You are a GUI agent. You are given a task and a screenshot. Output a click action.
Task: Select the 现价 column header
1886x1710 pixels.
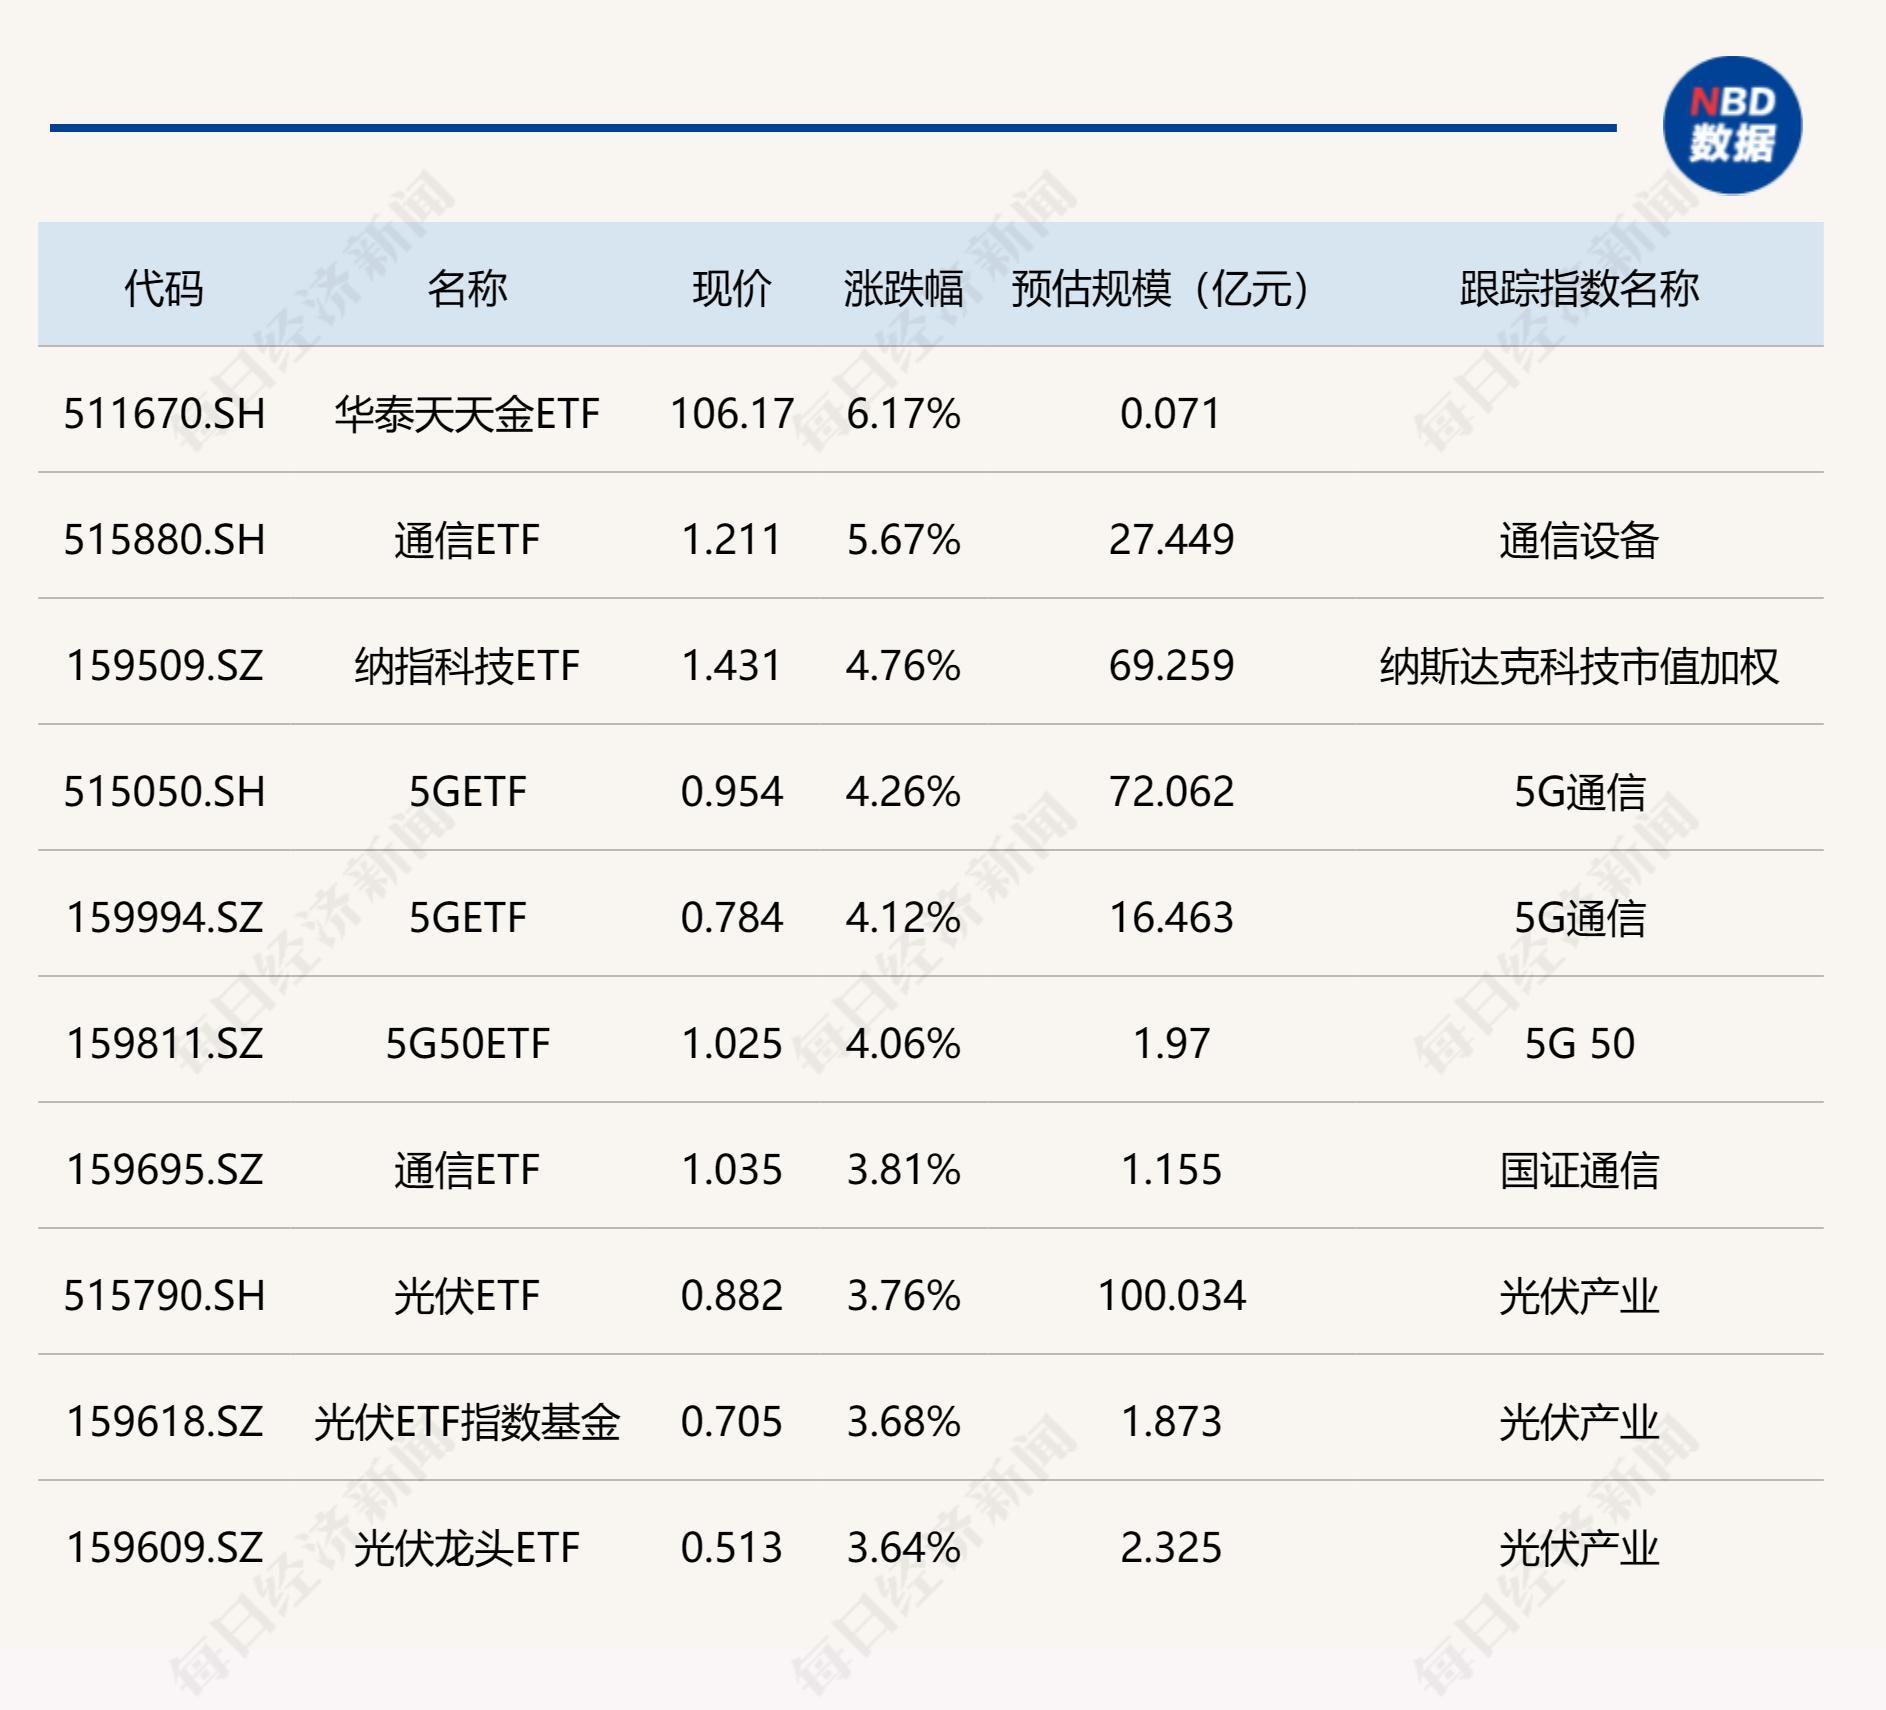(x=732, y=289)
